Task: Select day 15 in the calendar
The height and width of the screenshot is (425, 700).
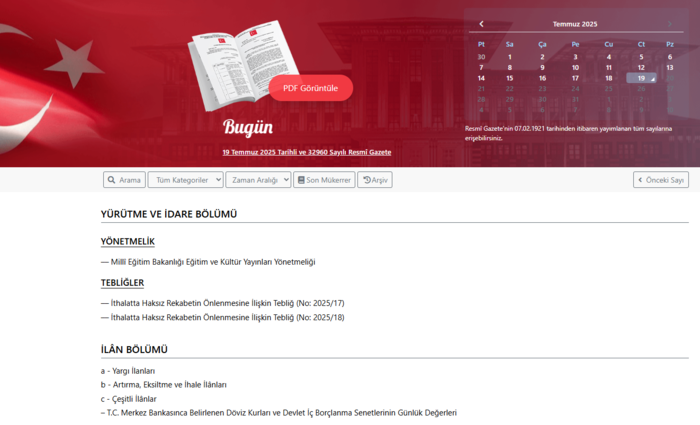Action: (509, 78)
